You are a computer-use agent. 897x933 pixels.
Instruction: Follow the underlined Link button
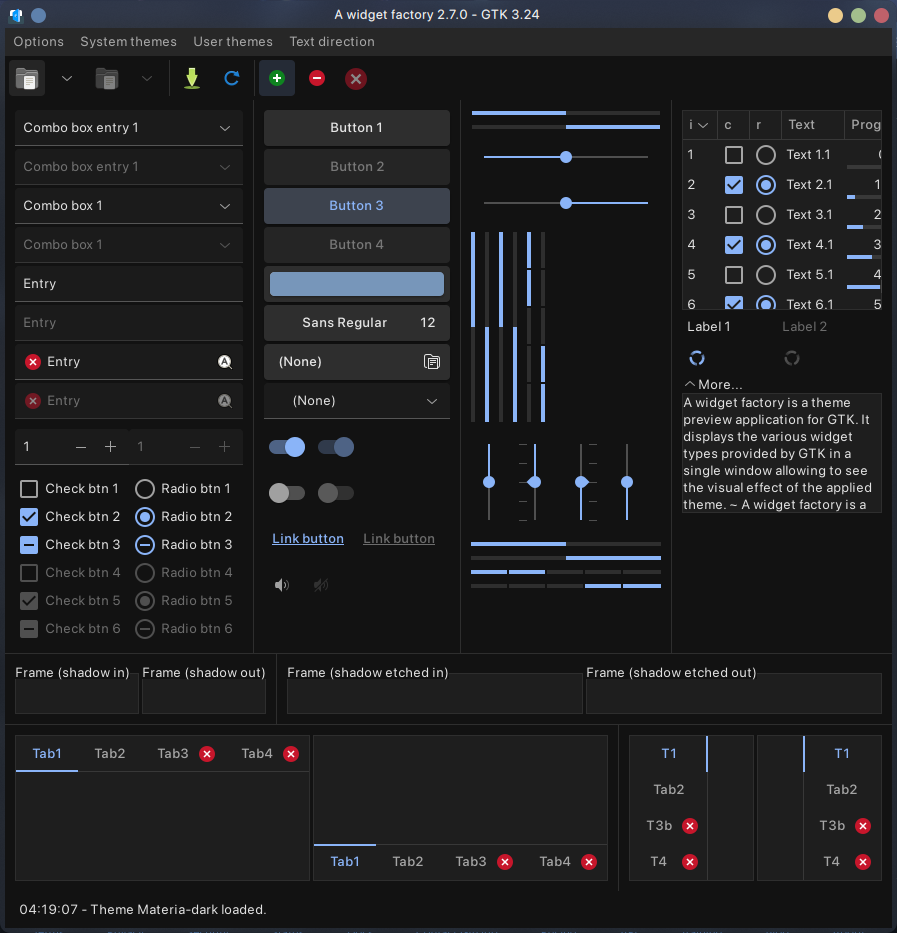307,538
